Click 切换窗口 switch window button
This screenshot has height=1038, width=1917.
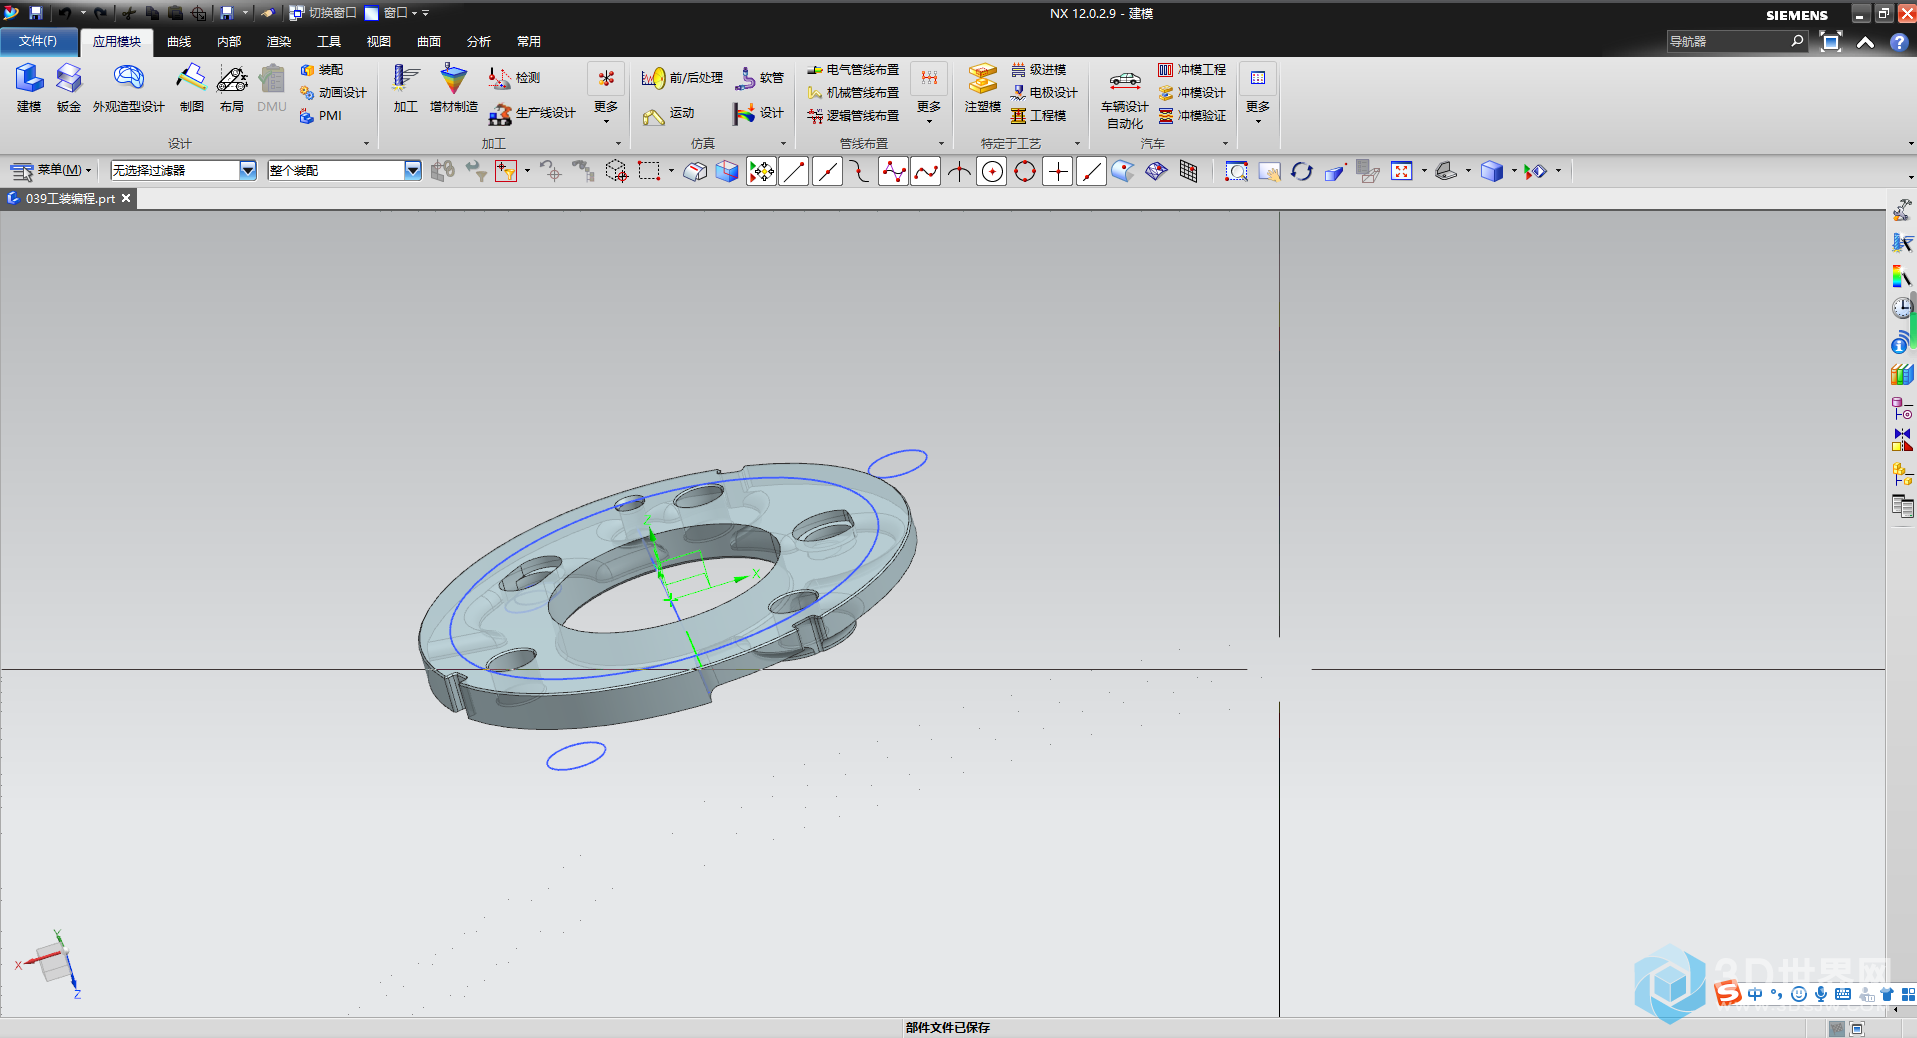(x=323, y=13)
